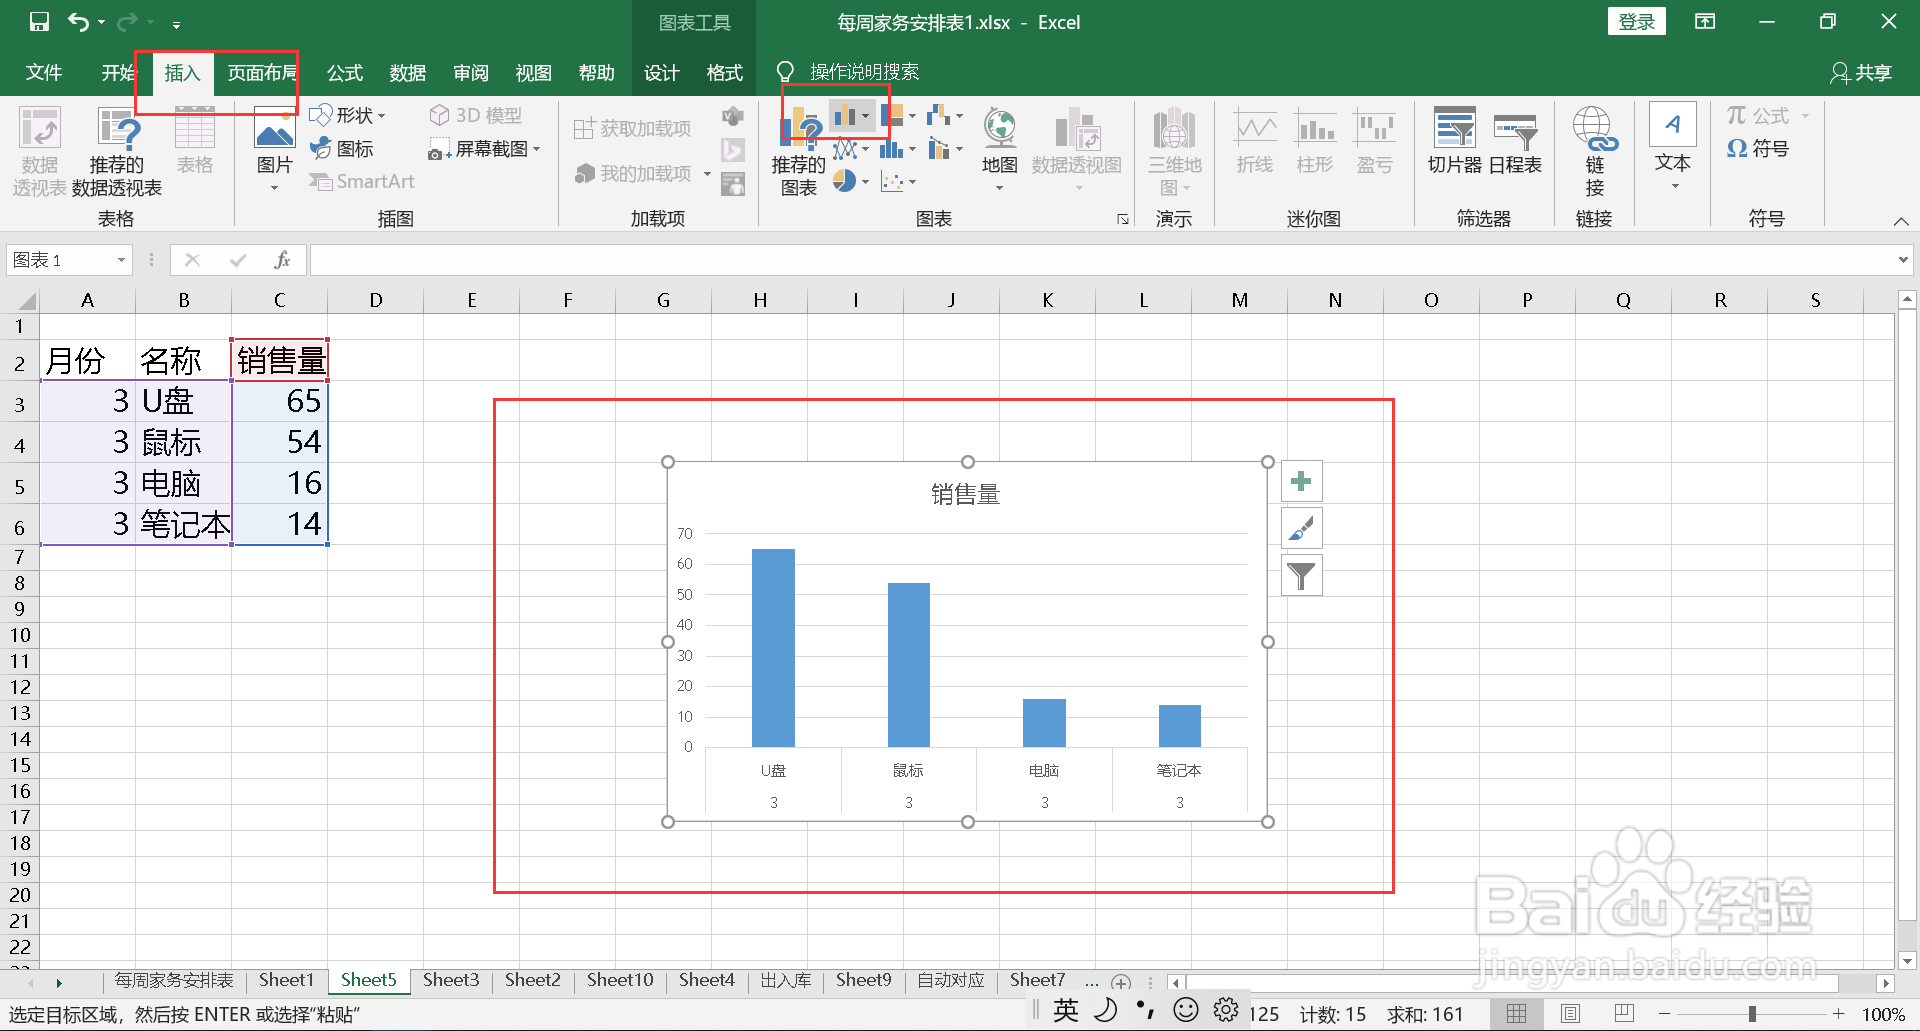Select the 每周家务安排表 sheet tab
This screenshot has height=1031, width=1920.
(174, 980)
